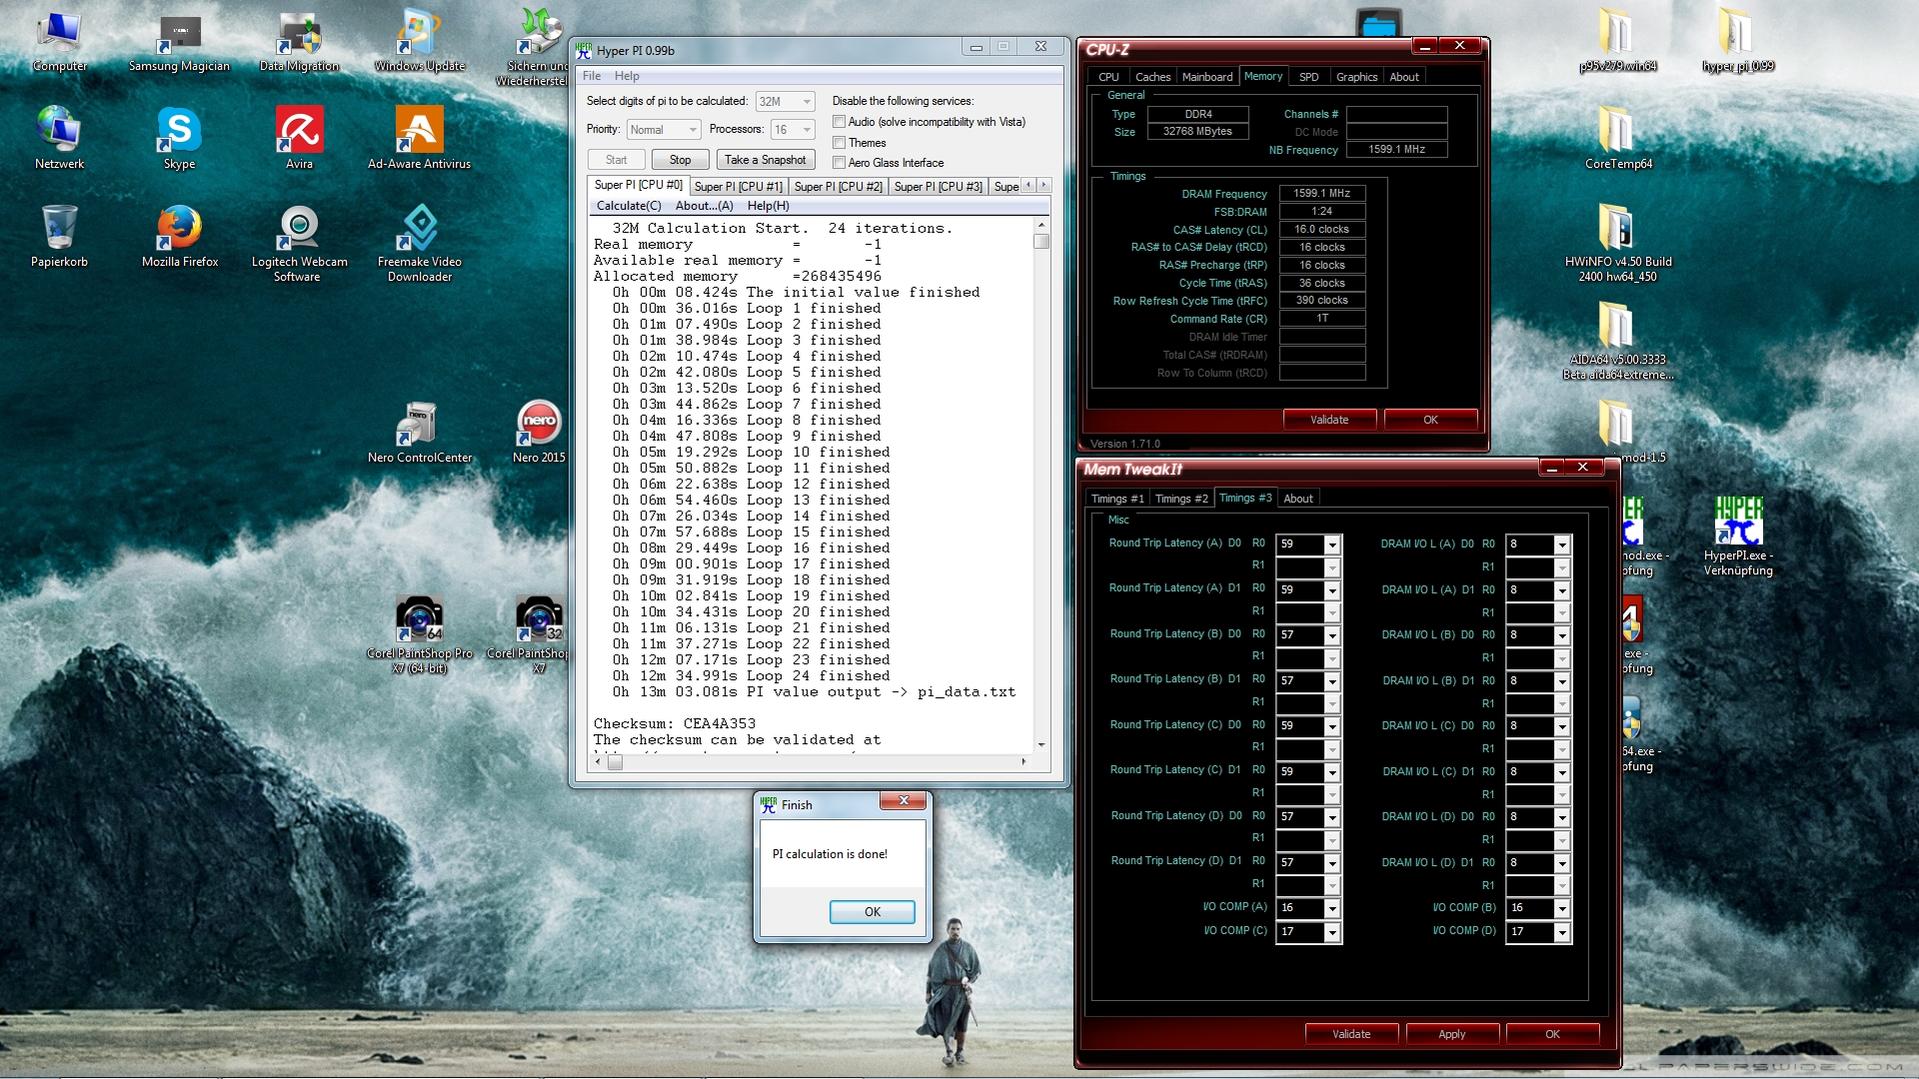Open DRAM I/O L (A) D0 R0 dropdown
The image size is (1919, 1079).
tap(1562, 545)
